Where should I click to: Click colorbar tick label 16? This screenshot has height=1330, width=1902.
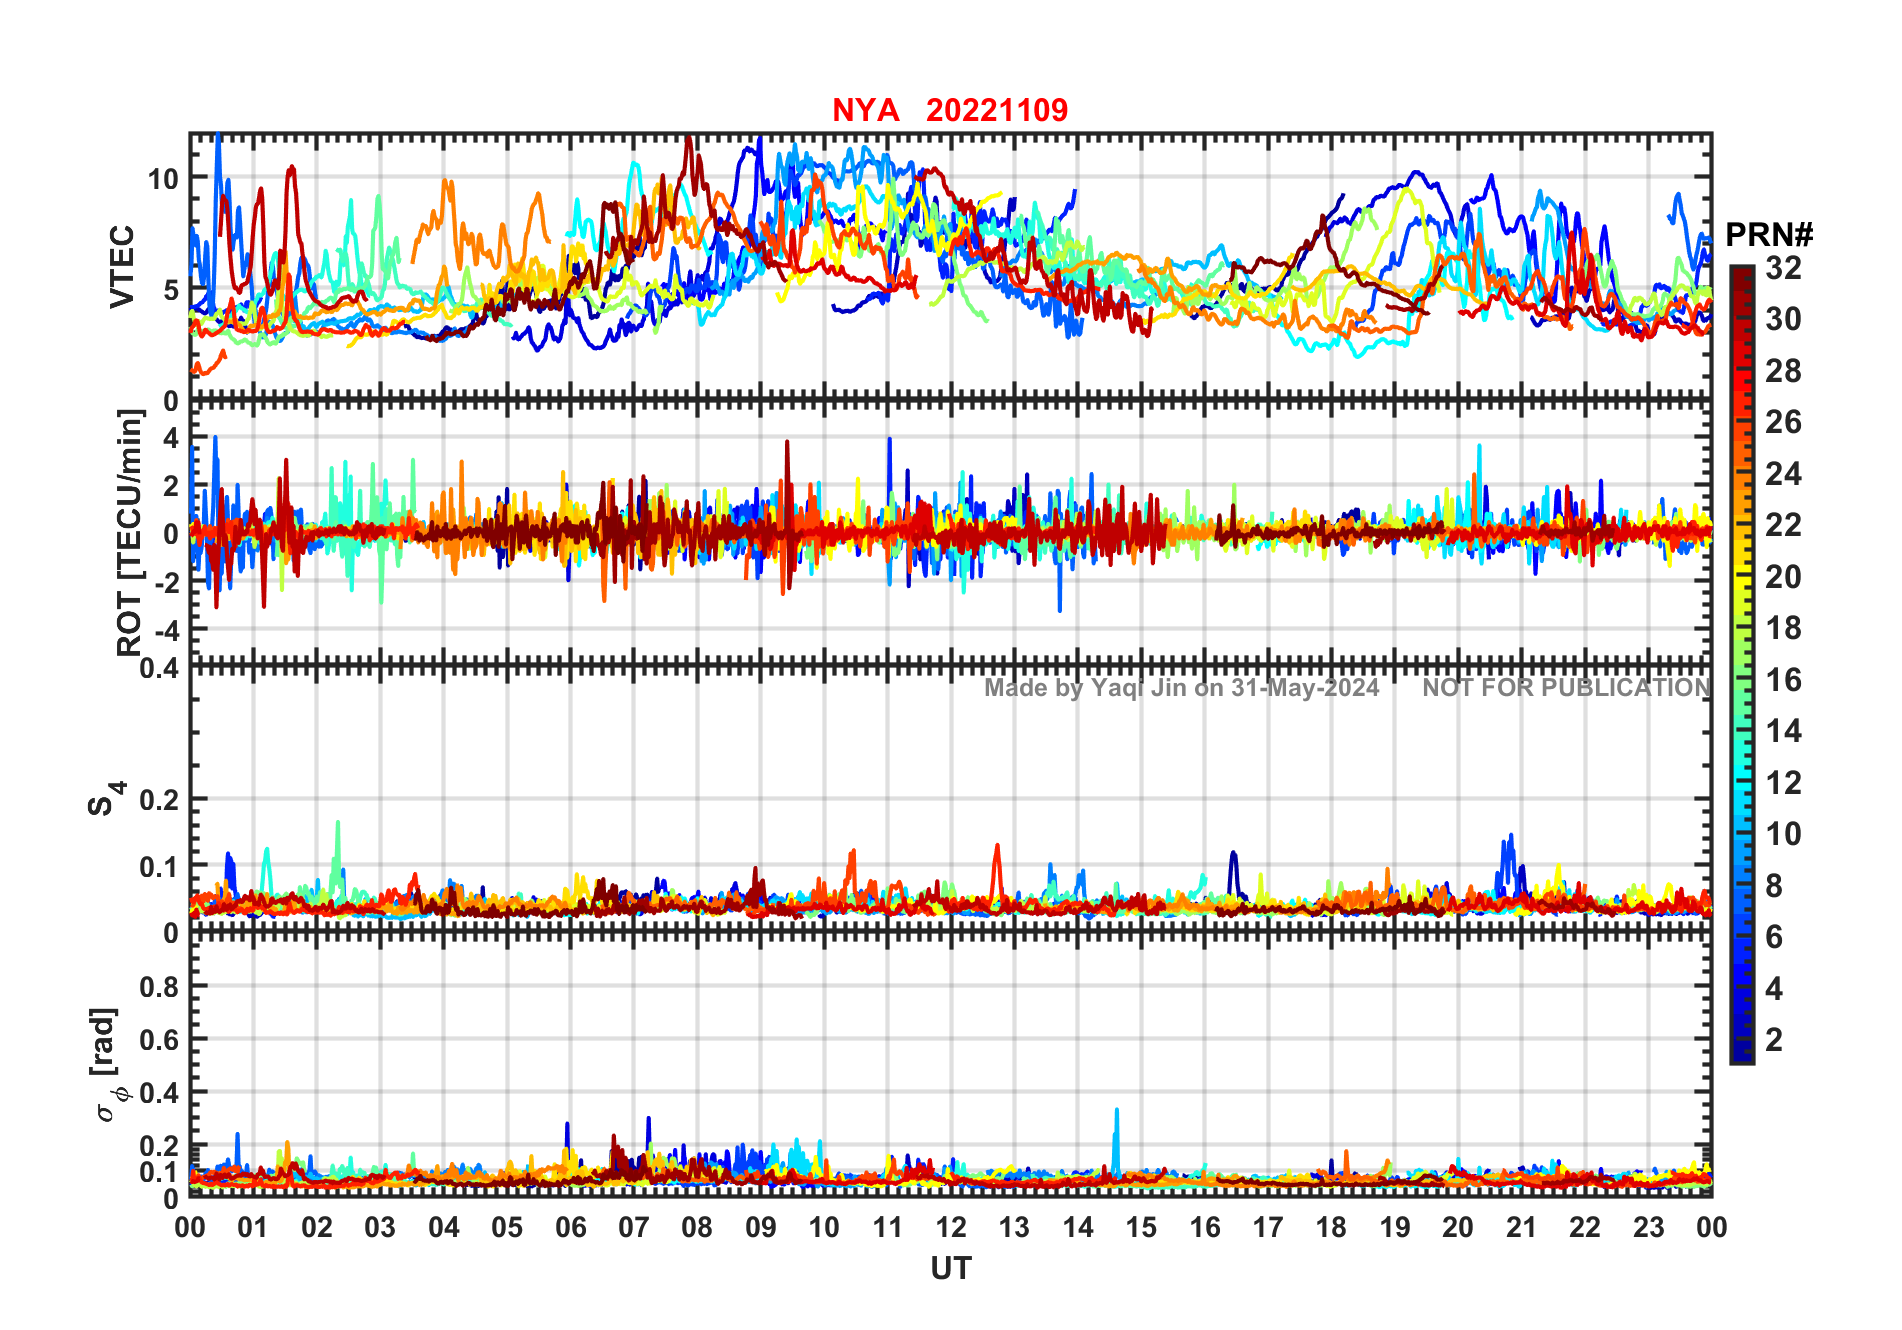(1783, 680)
